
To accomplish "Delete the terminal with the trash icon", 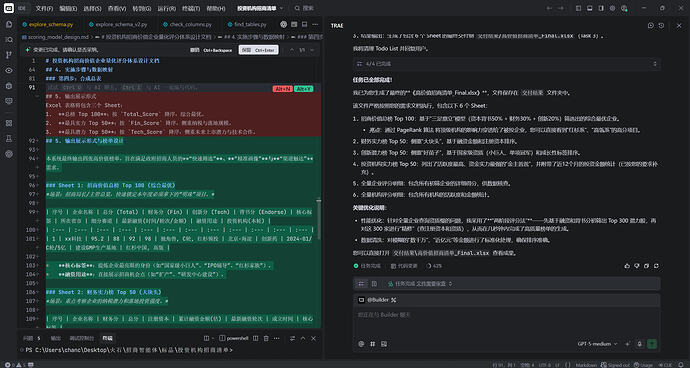I will tap(266, 338).
